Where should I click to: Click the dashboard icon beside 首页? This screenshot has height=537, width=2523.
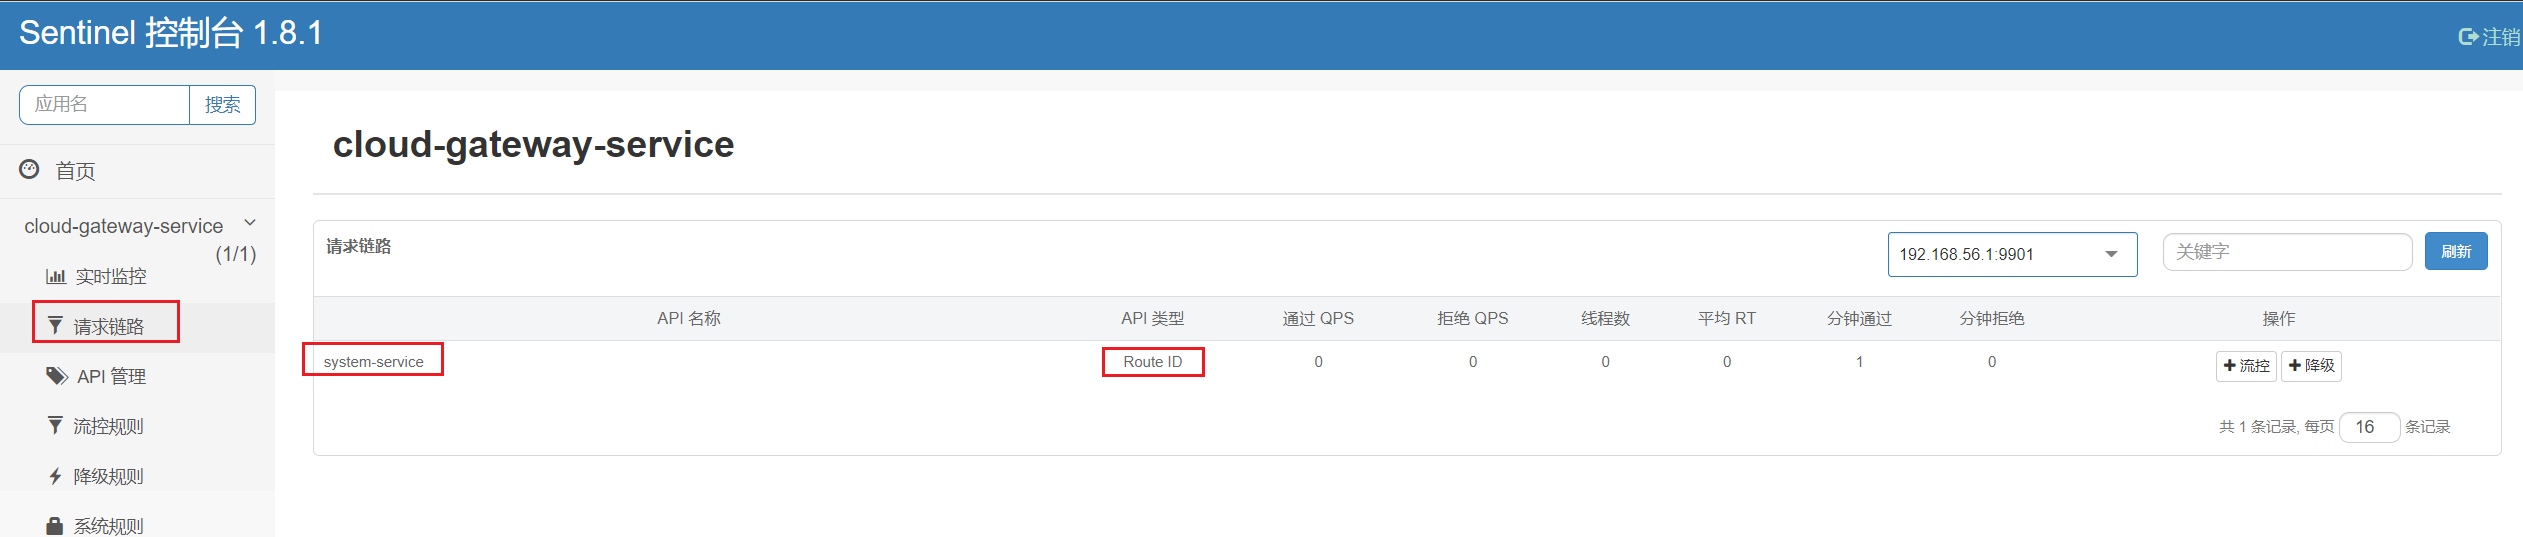point(30,170)
